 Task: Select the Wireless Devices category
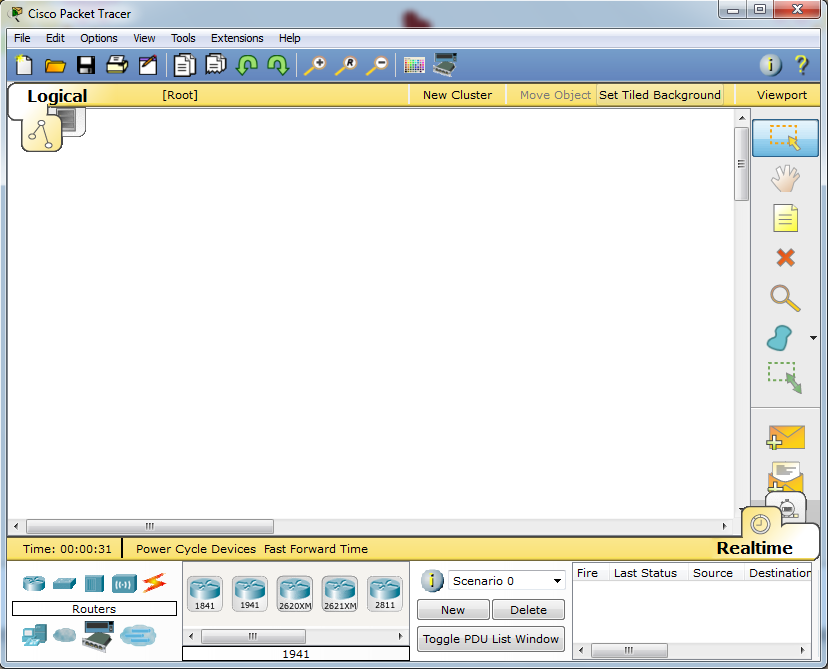coord(124,583)
